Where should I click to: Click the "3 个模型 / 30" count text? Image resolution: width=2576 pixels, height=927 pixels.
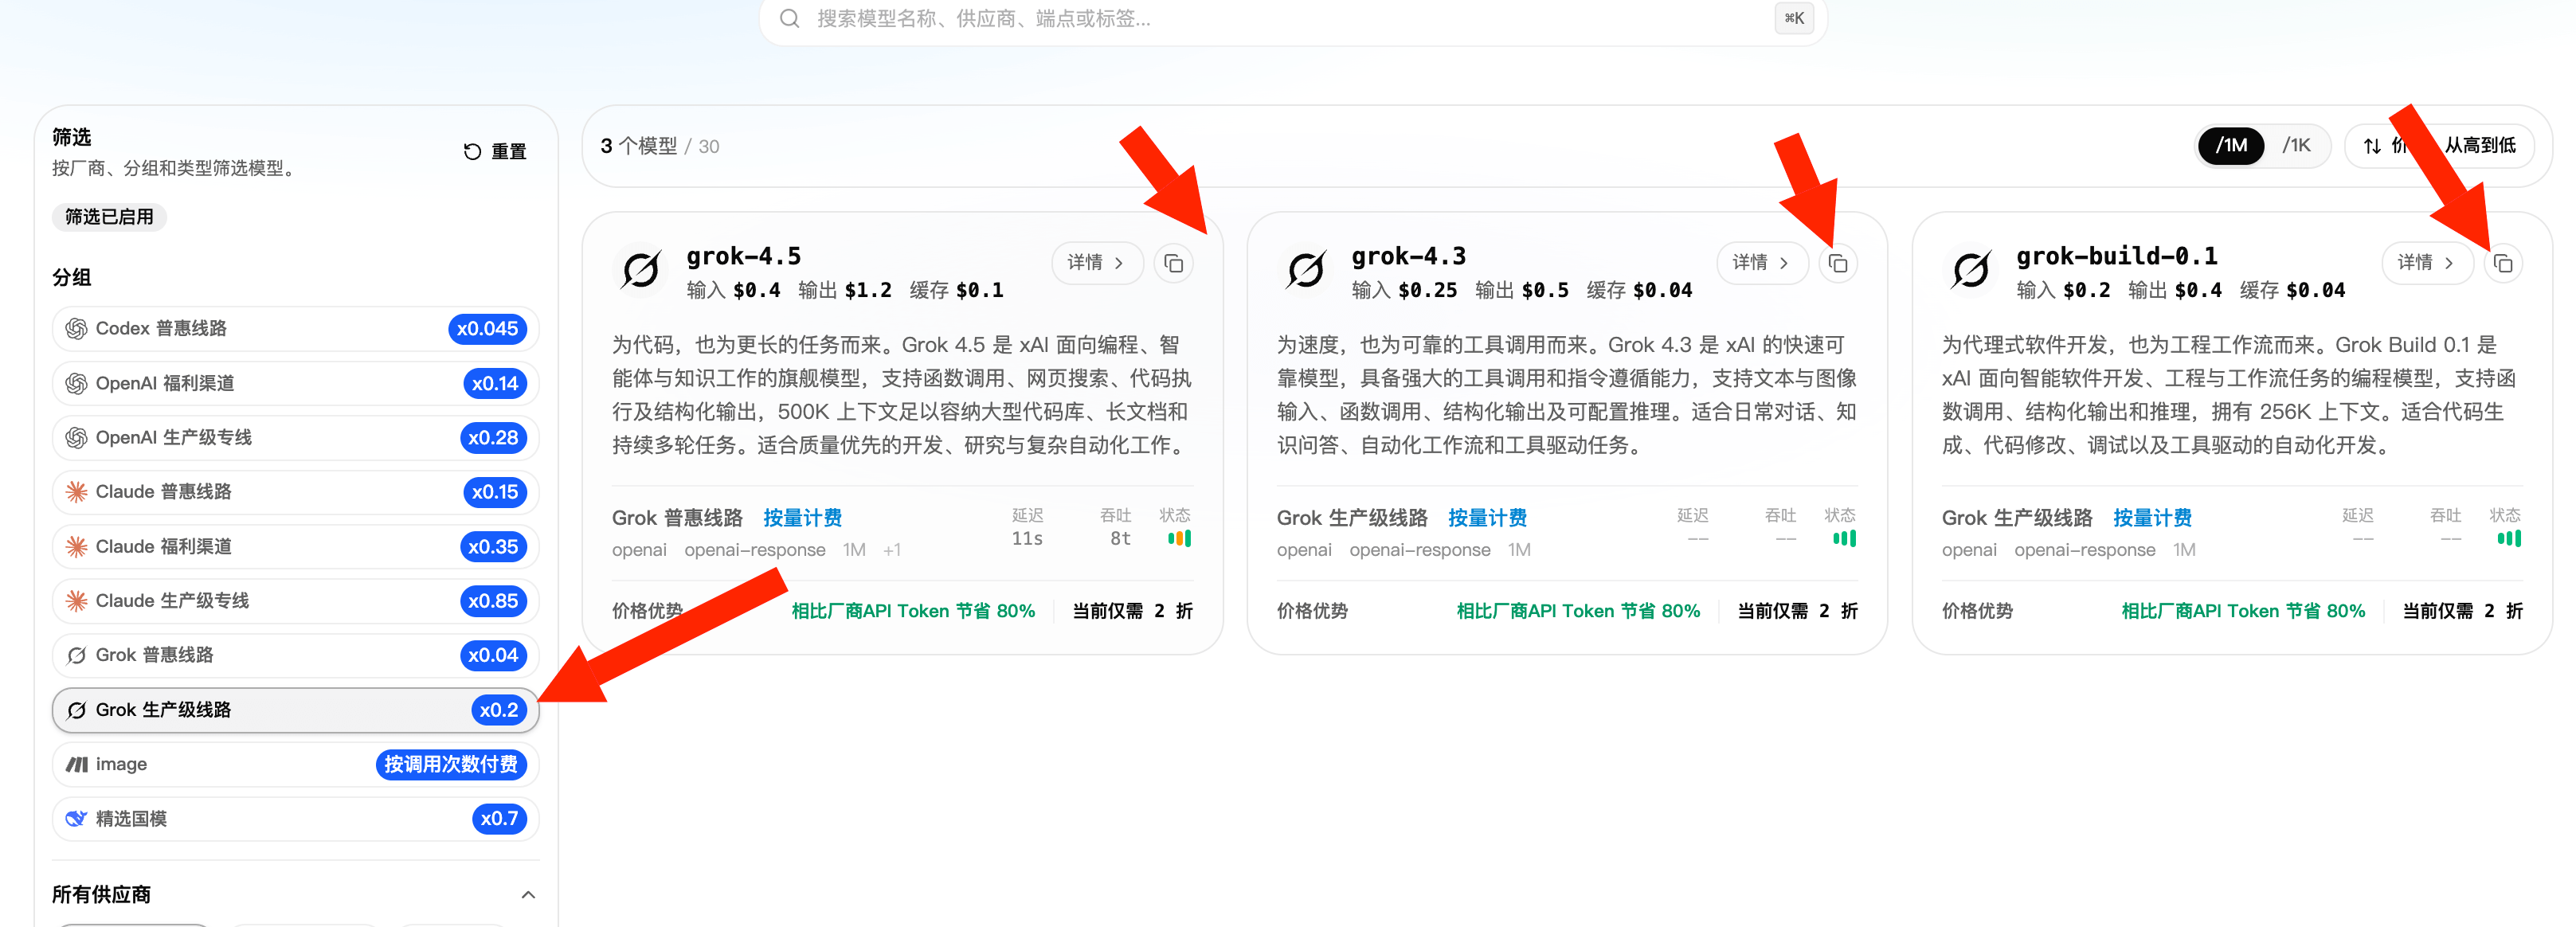[659, 147]
